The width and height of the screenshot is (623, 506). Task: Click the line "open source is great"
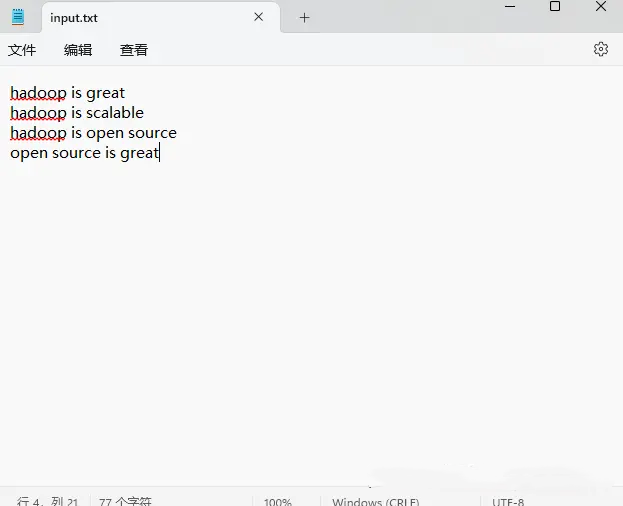coord(85,153)
